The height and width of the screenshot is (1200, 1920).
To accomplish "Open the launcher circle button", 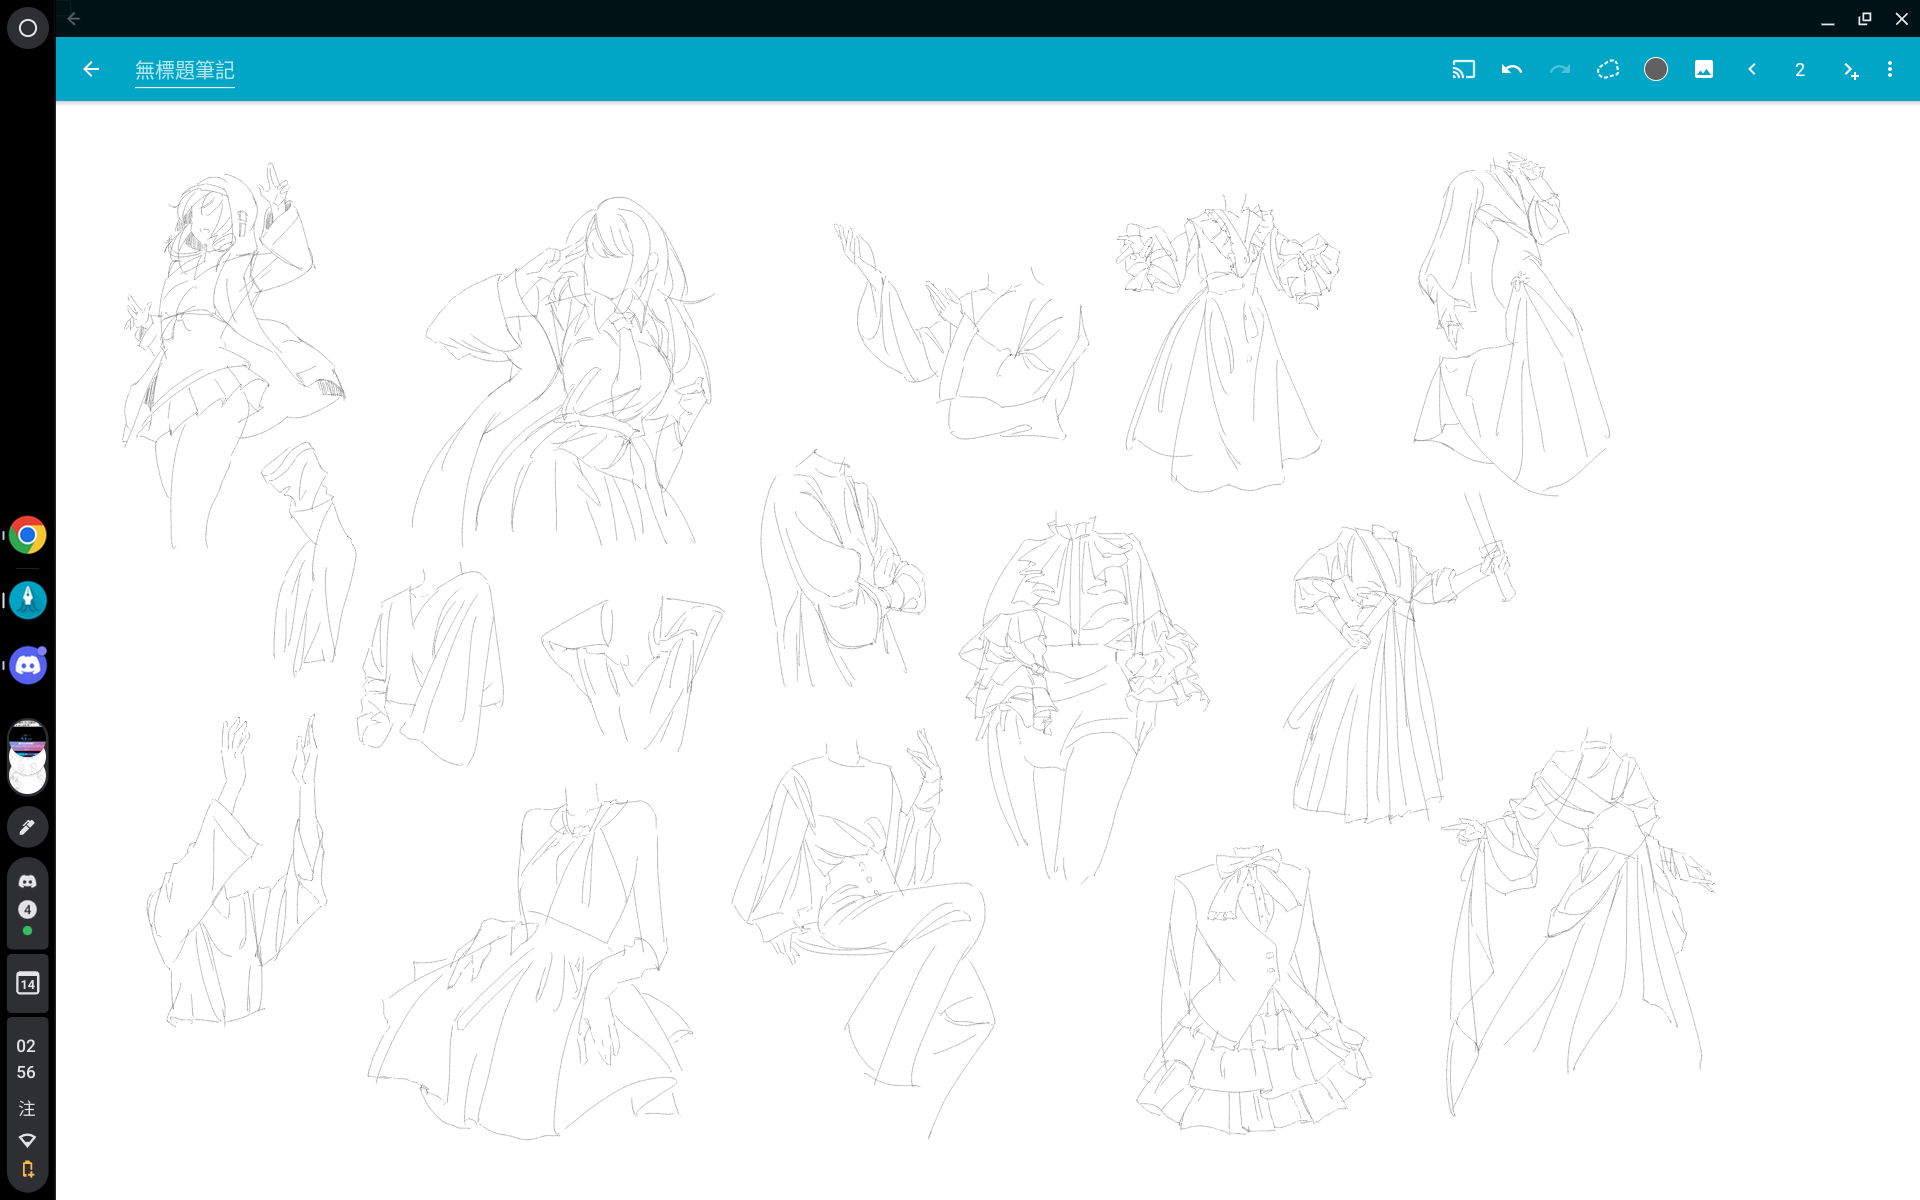I will [28, 28].
